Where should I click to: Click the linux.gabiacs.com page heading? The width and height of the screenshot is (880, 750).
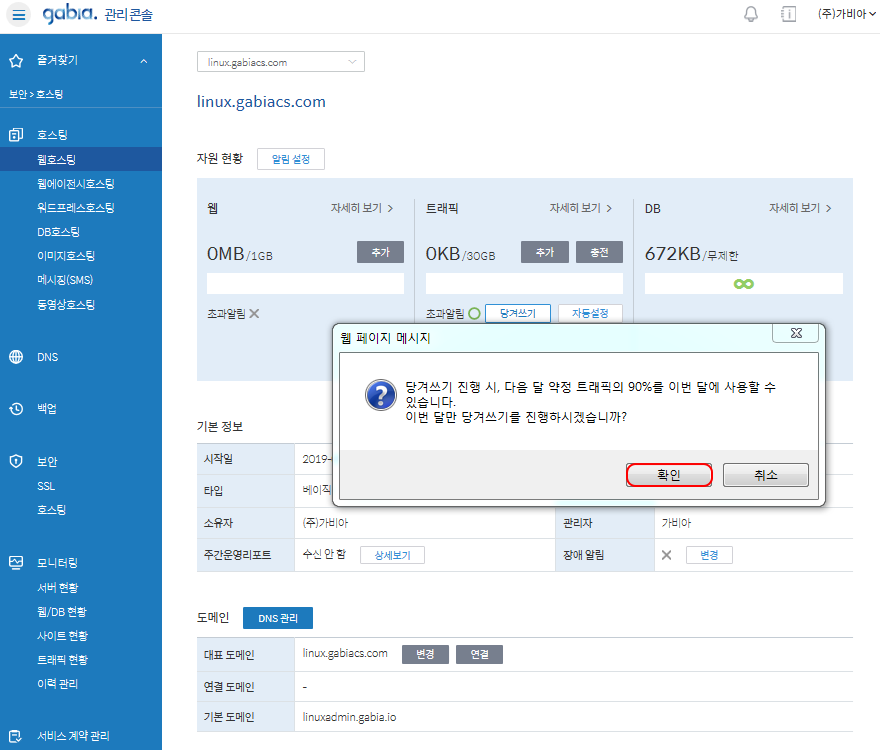(x=261, y=102)
